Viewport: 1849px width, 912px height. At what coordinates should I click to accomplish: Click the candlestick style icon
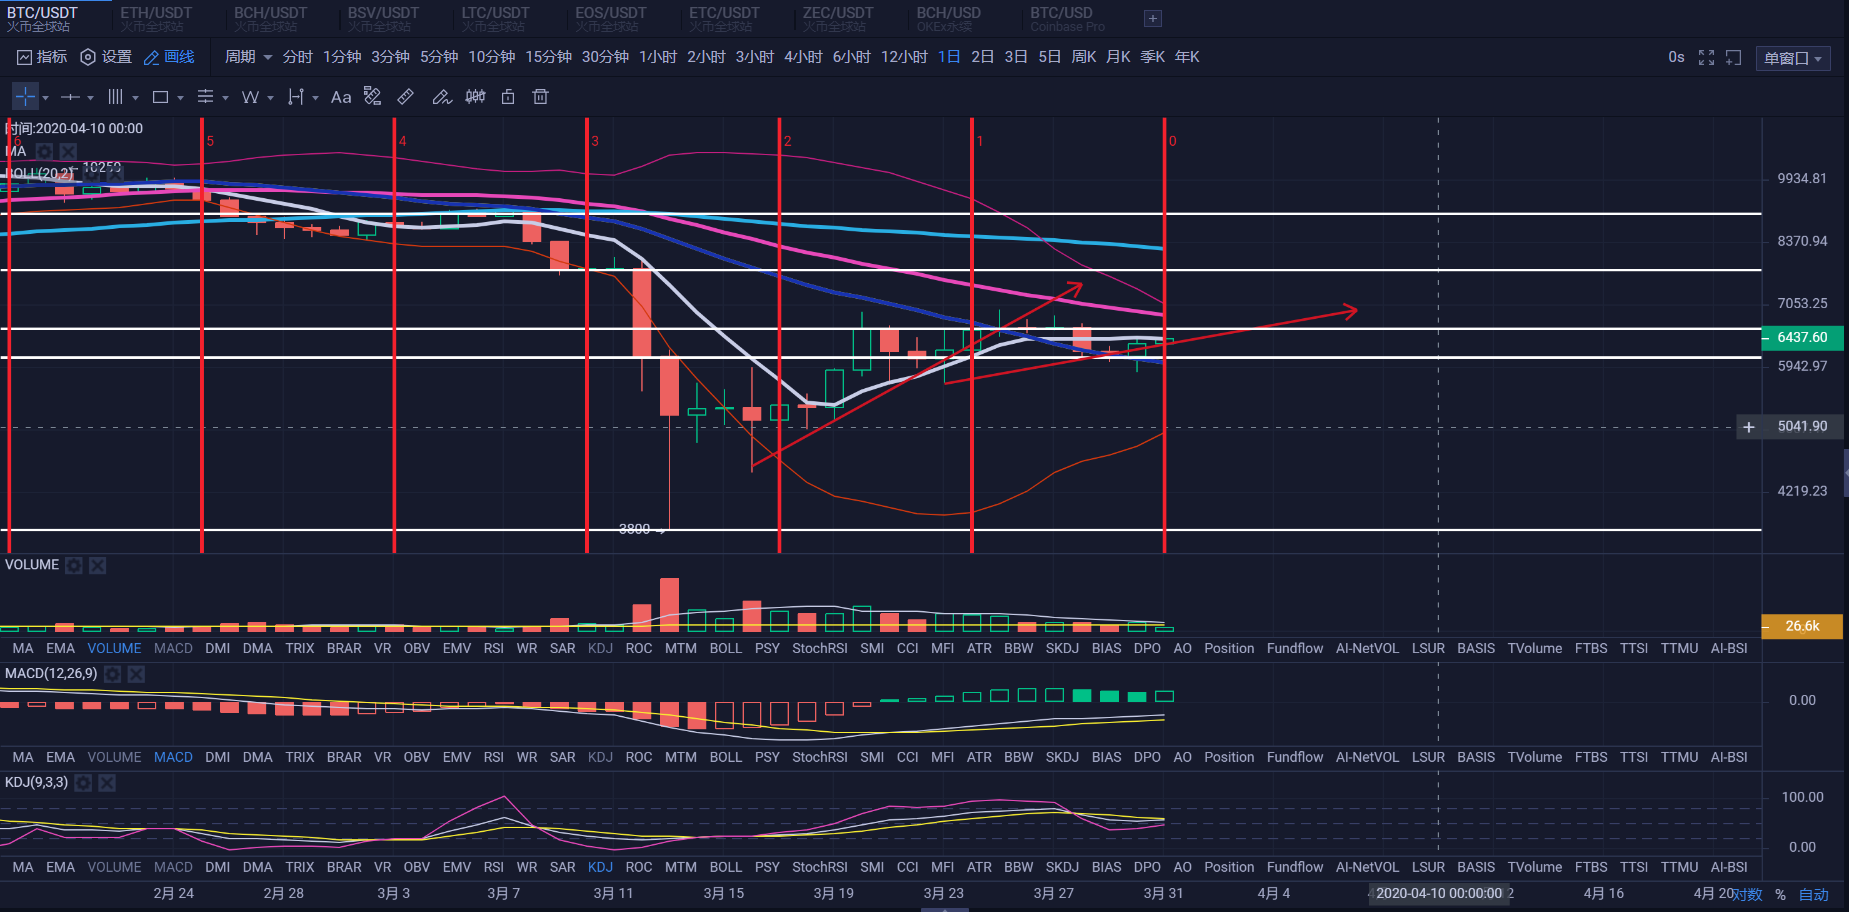tap(476, 96)
